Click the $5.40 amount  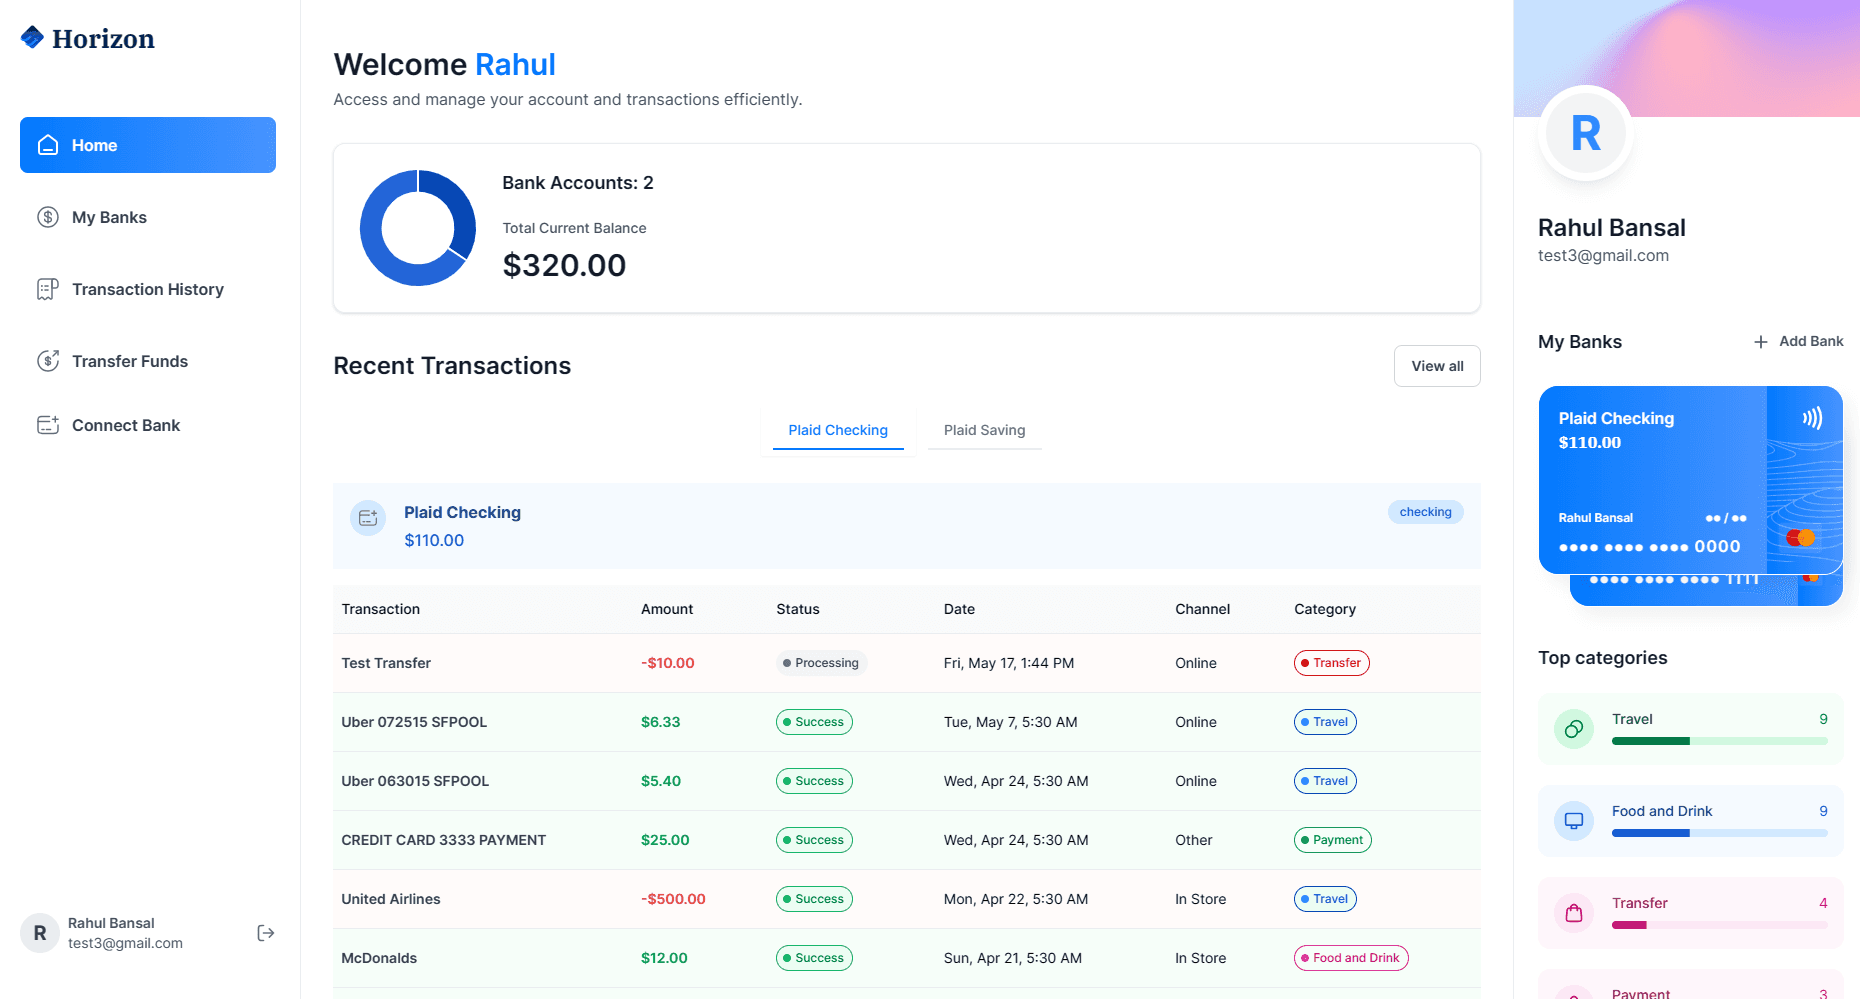pos(660,781)
